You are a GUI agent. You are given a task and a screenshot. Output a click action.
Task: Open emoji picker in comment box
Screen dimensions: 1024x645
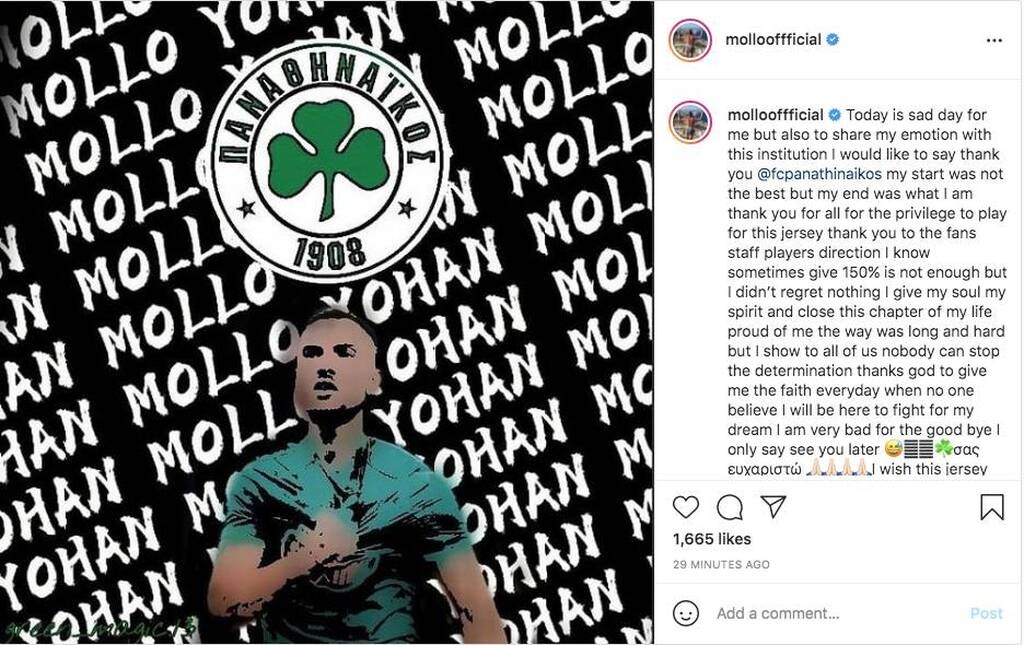(686, 613)
